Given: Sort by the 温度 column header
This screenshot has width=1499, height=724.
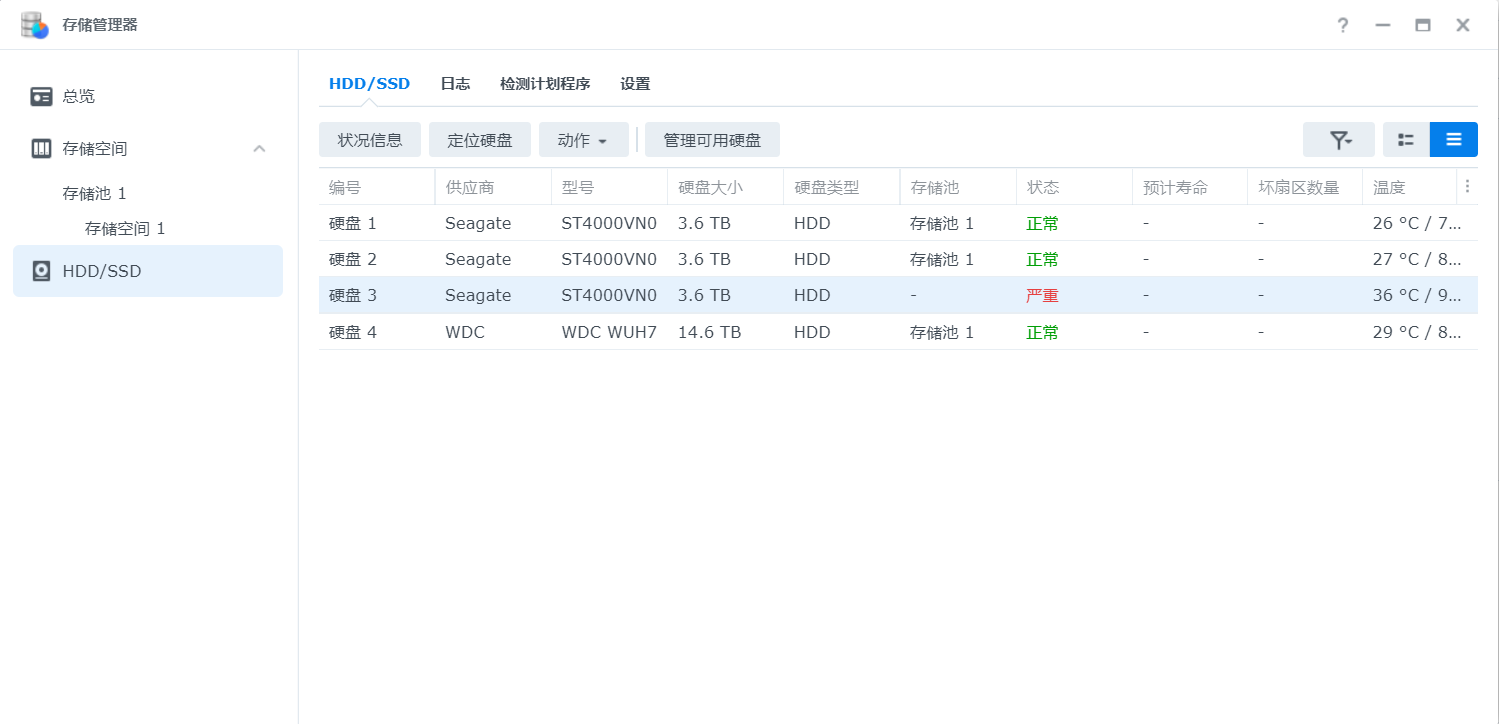Looking at the screenshot, I should 1409,187.
